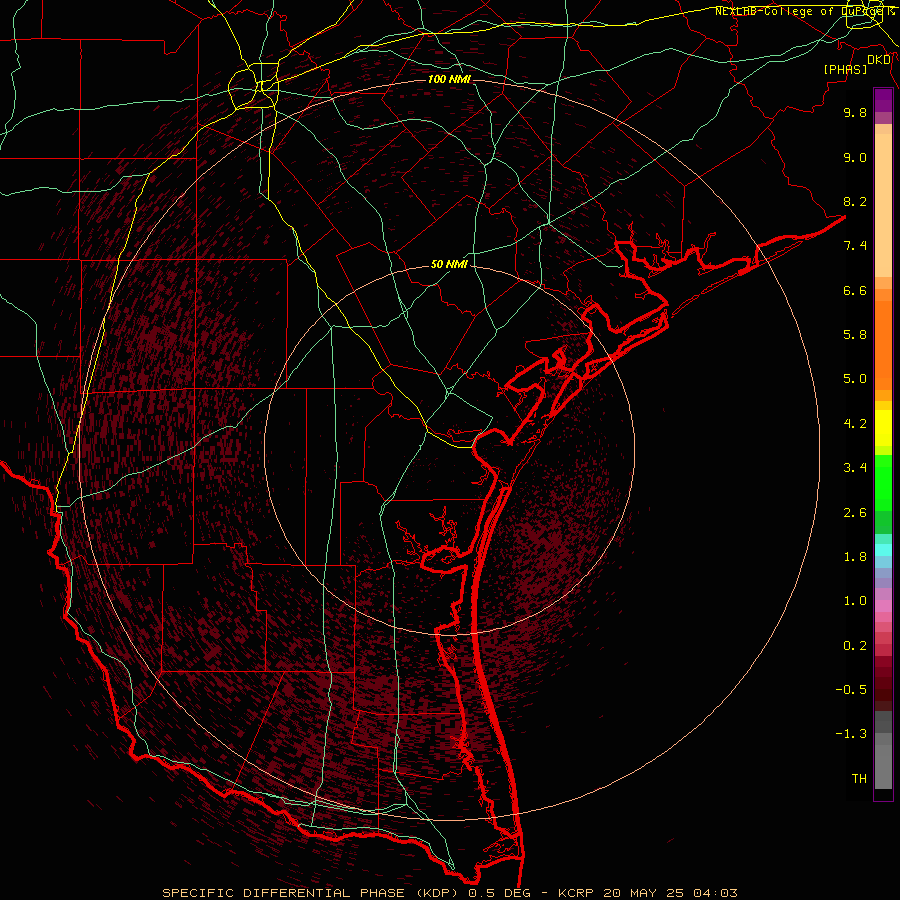Click the TH threshold label on scale

pyautogui.click(x=859, y=779)
